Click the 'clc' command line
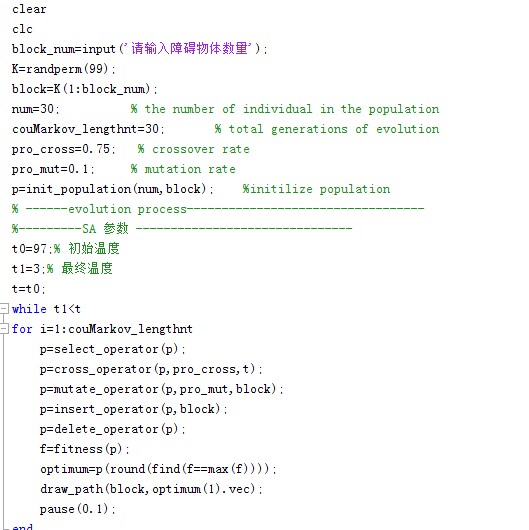529x530 pixels. 22,29
